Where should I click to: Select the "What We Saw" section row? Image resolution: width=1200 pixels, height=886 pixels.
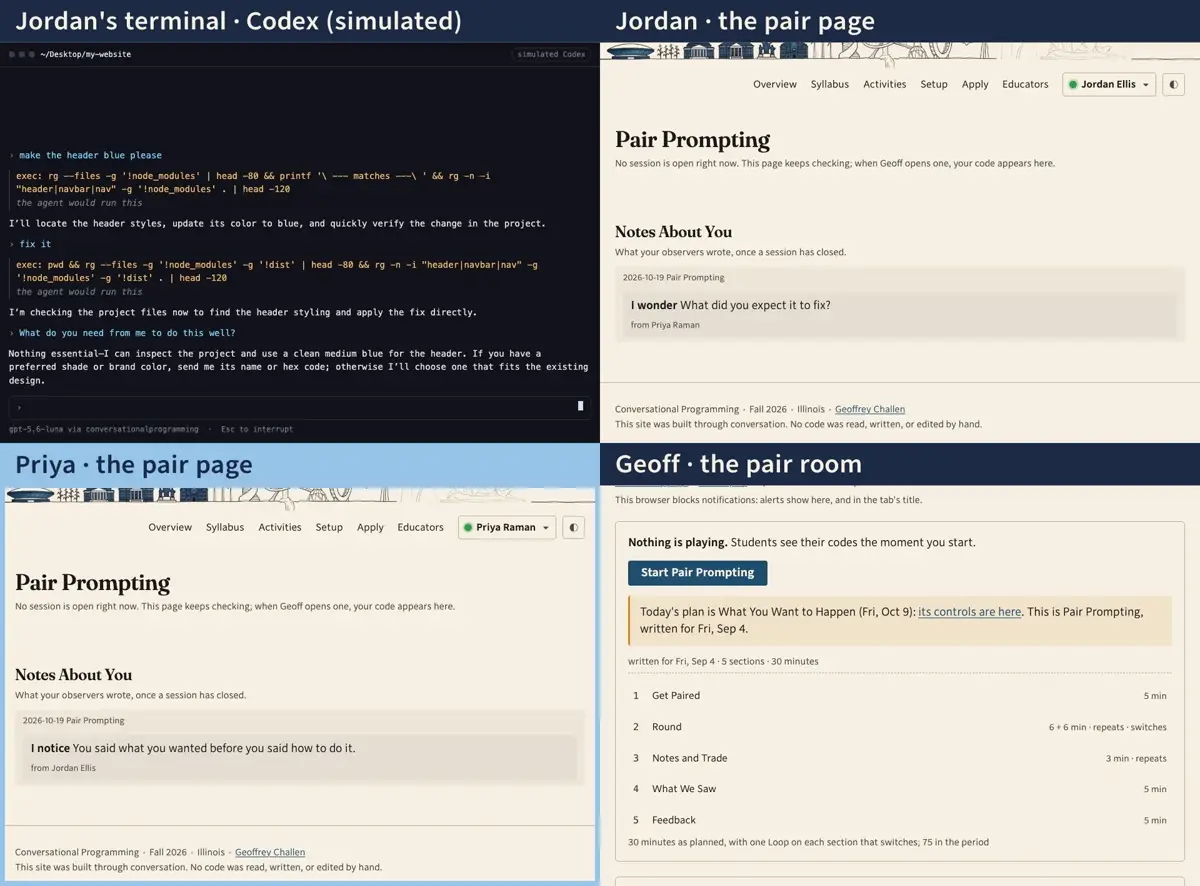899,789
